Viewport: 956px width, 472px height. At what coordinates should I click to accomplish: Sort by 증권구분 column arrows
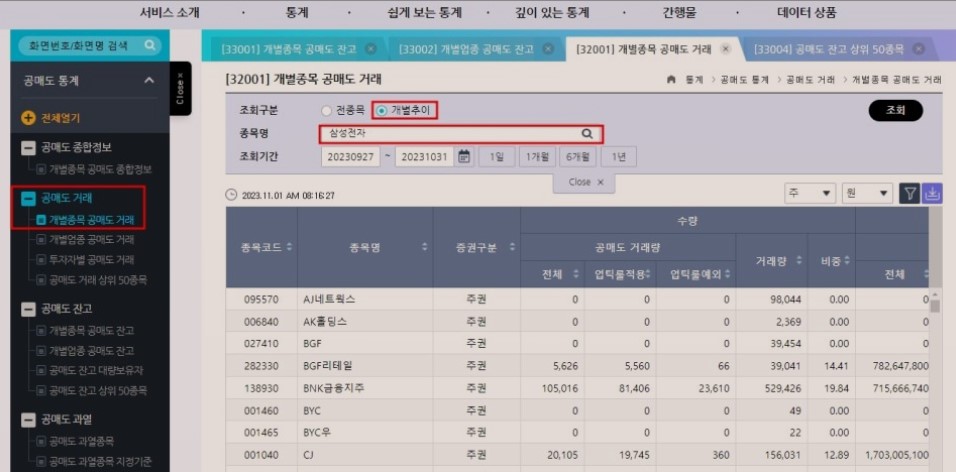coord(512,247)
